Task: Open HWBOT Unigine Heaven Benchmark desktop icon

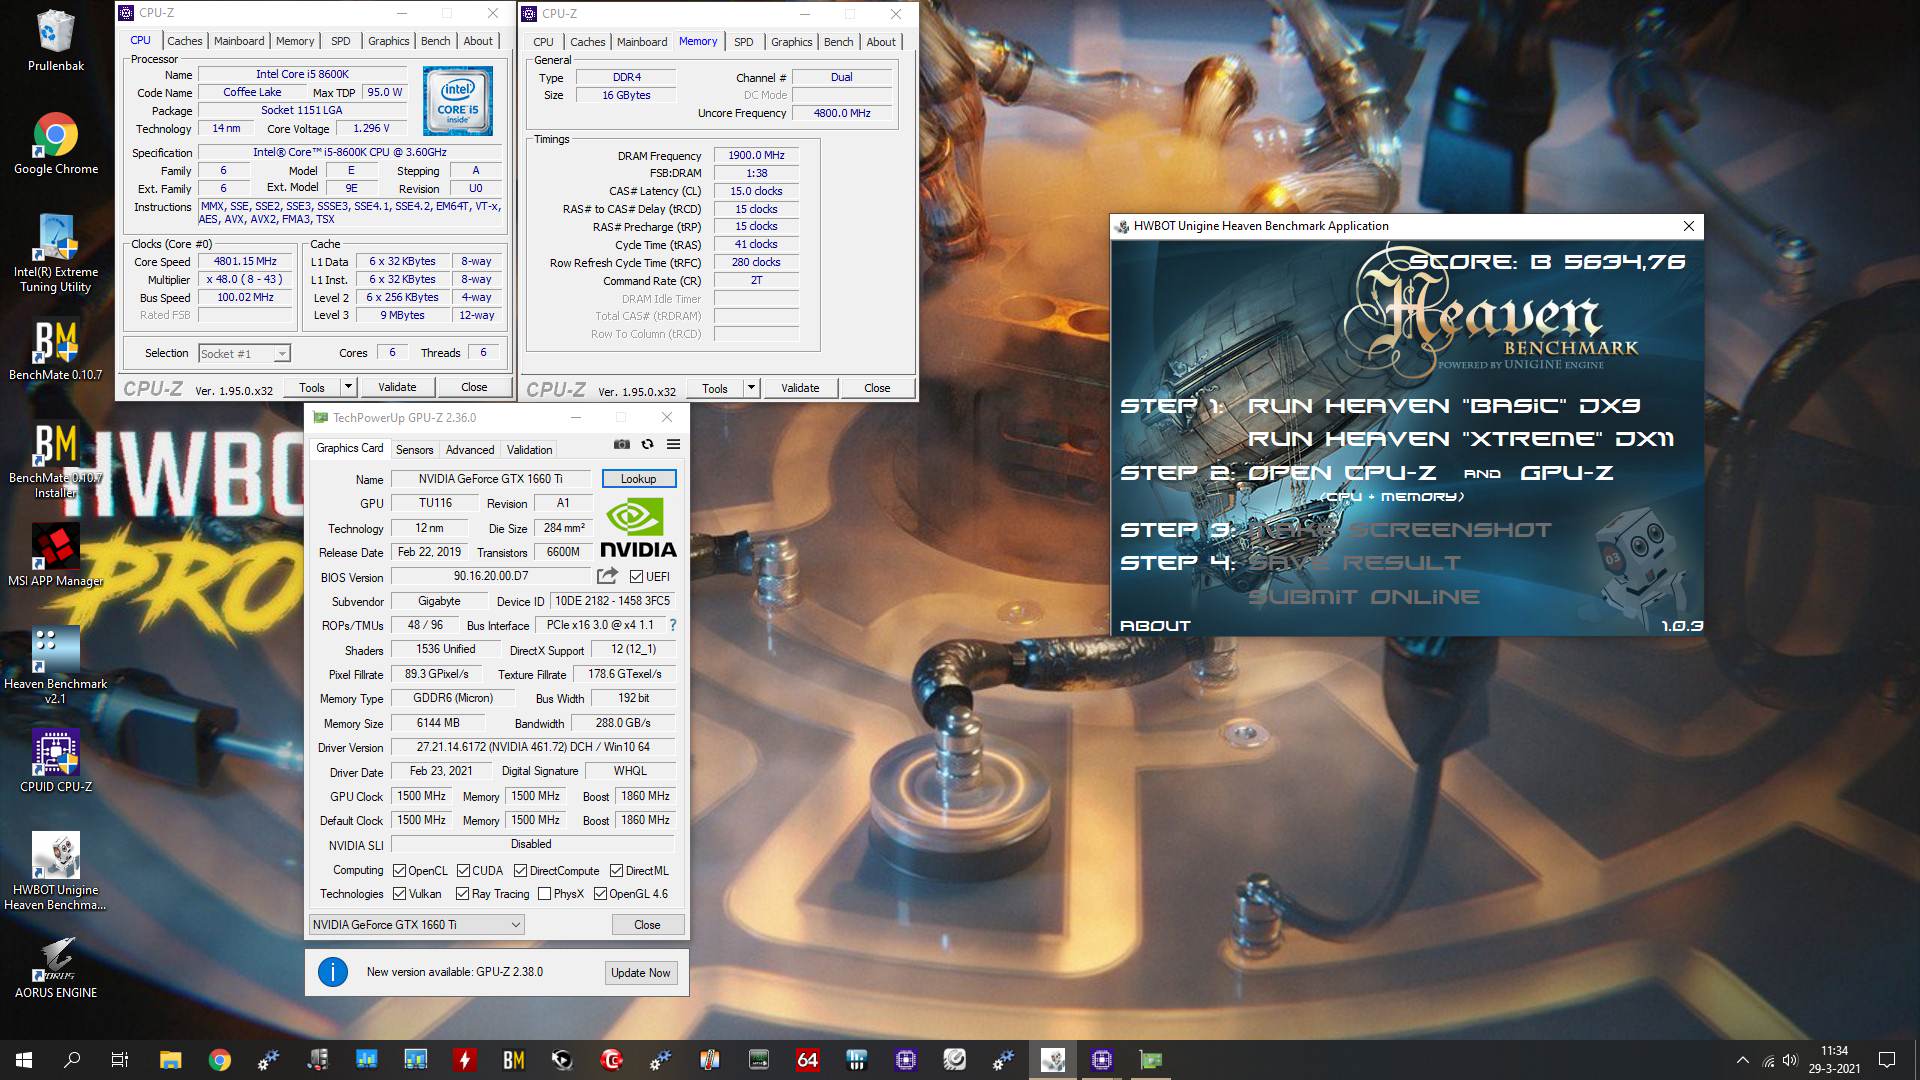Action: [56, 871]
